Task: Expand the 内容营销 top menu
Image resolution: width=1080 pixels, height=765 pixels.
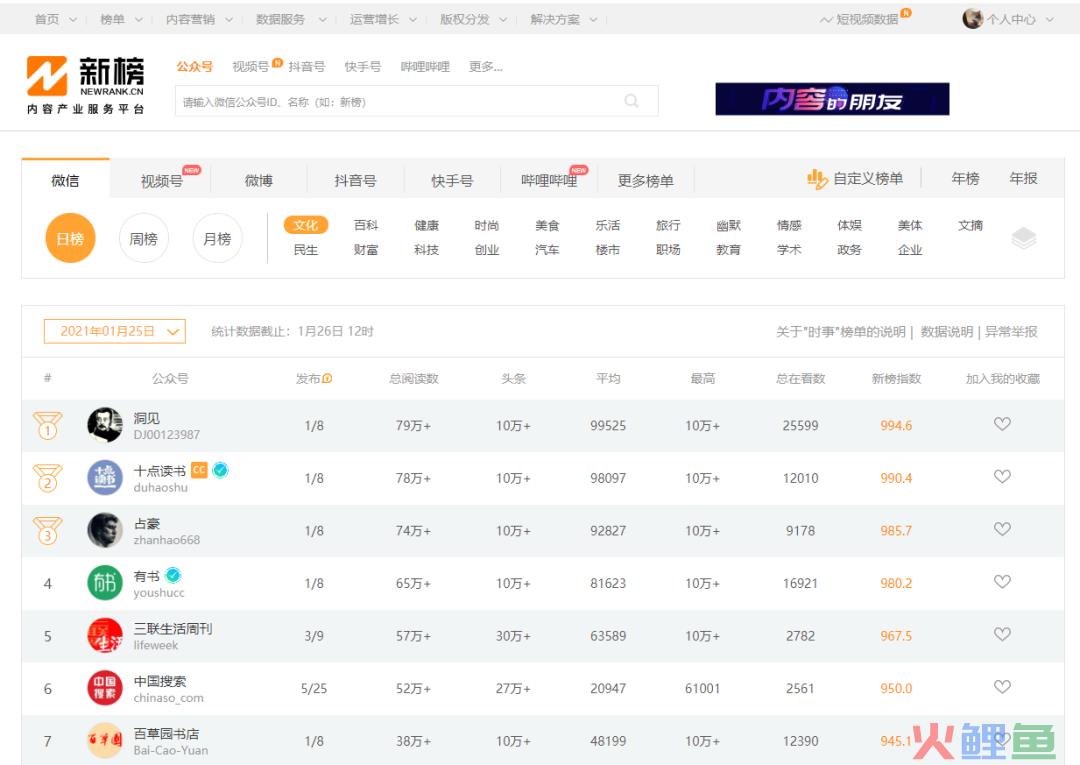Action: (x=199, y=19)
